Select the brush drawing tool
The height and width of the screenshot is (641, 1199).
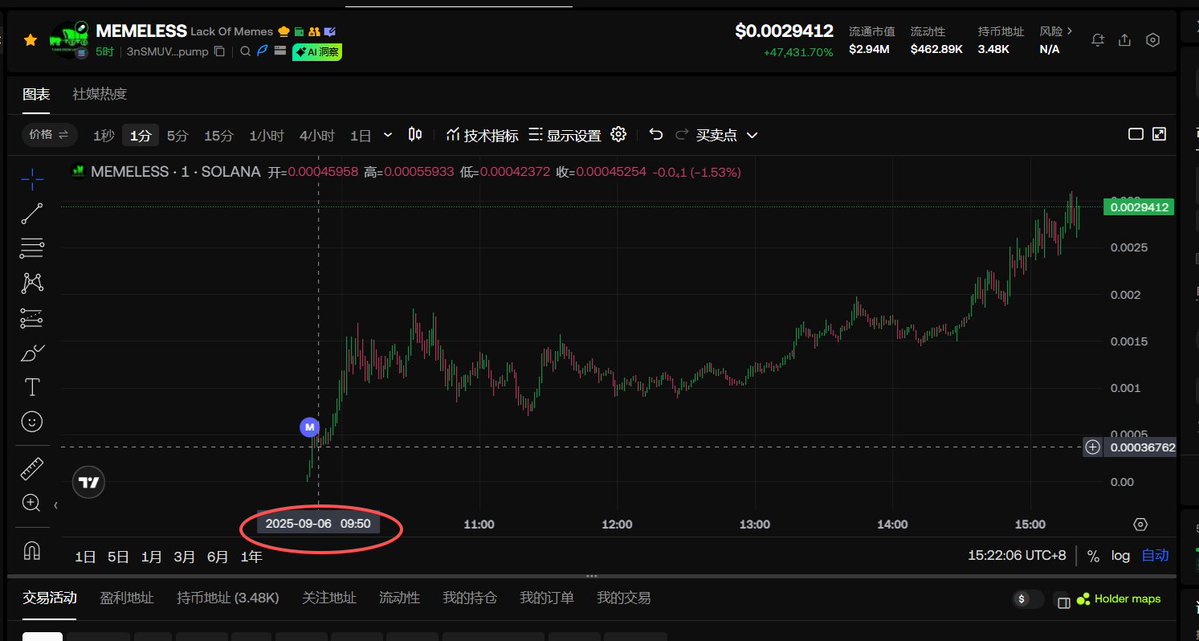click(x=32, y=353)
